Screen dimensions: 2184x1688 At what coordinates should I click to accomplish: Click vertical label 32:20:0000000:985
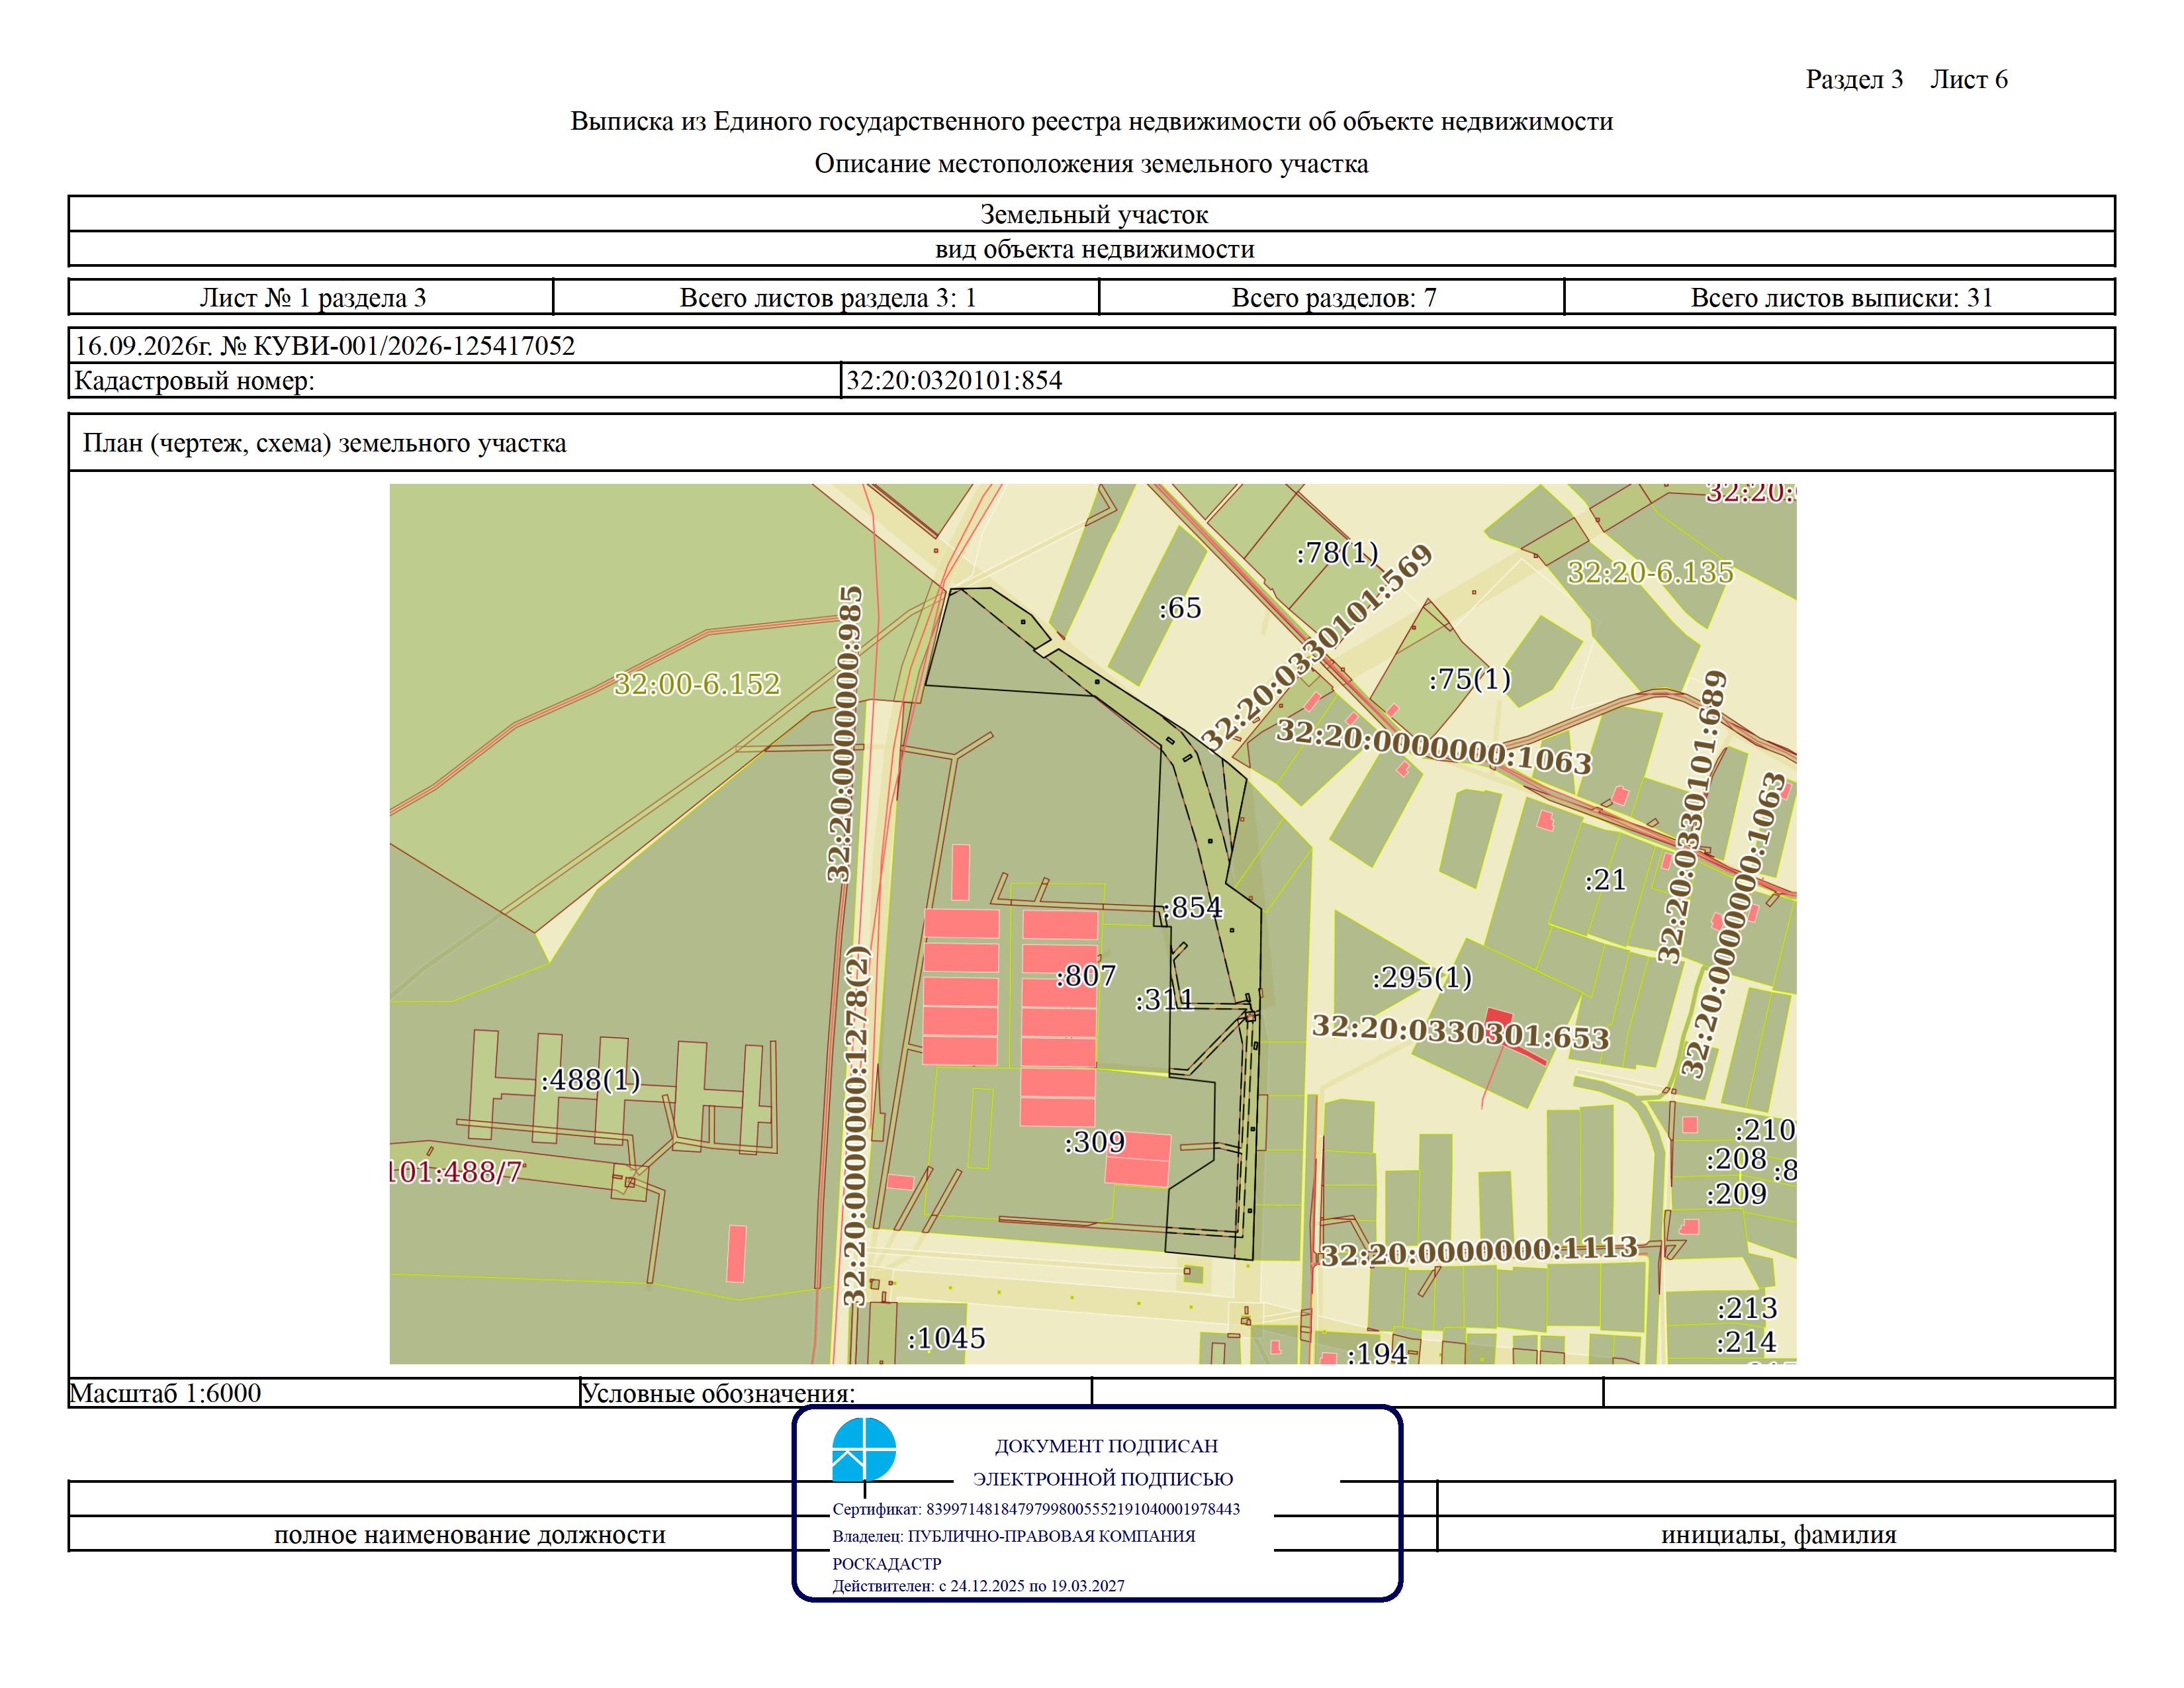845,734
